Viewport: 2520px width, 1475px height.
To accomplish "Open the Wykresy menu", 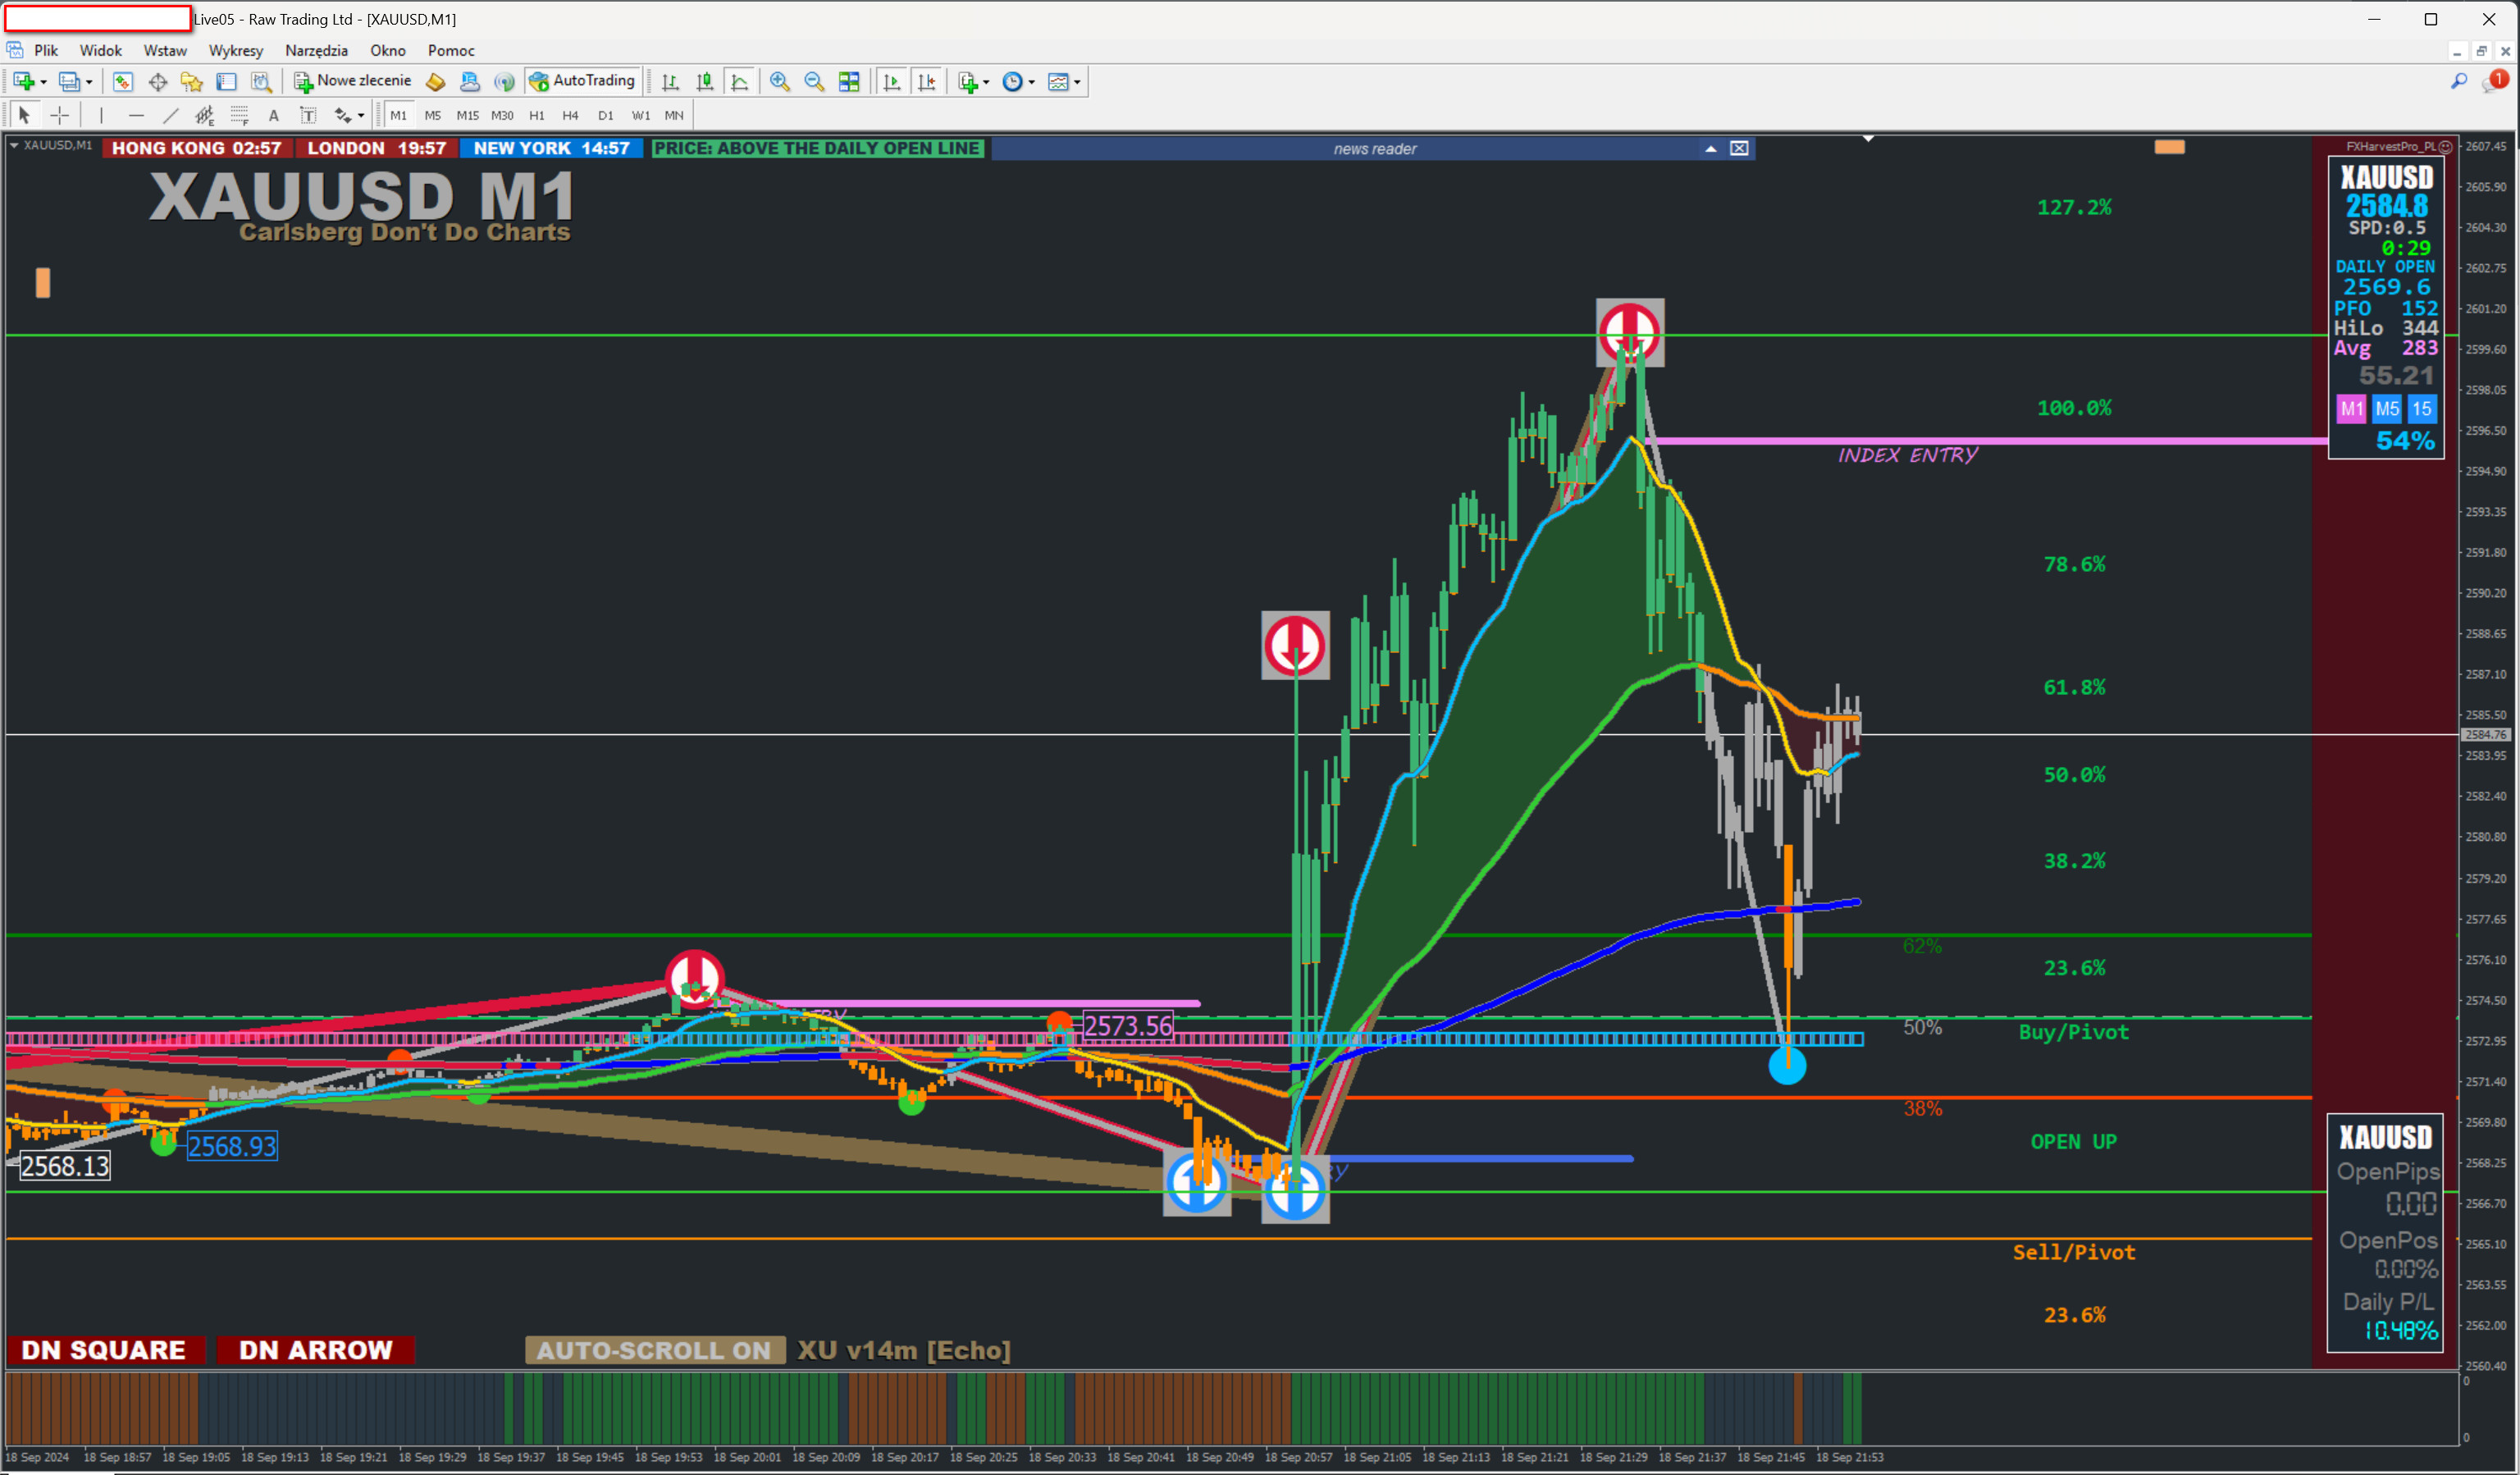I will pyautogui.click(x=235, y=50).
